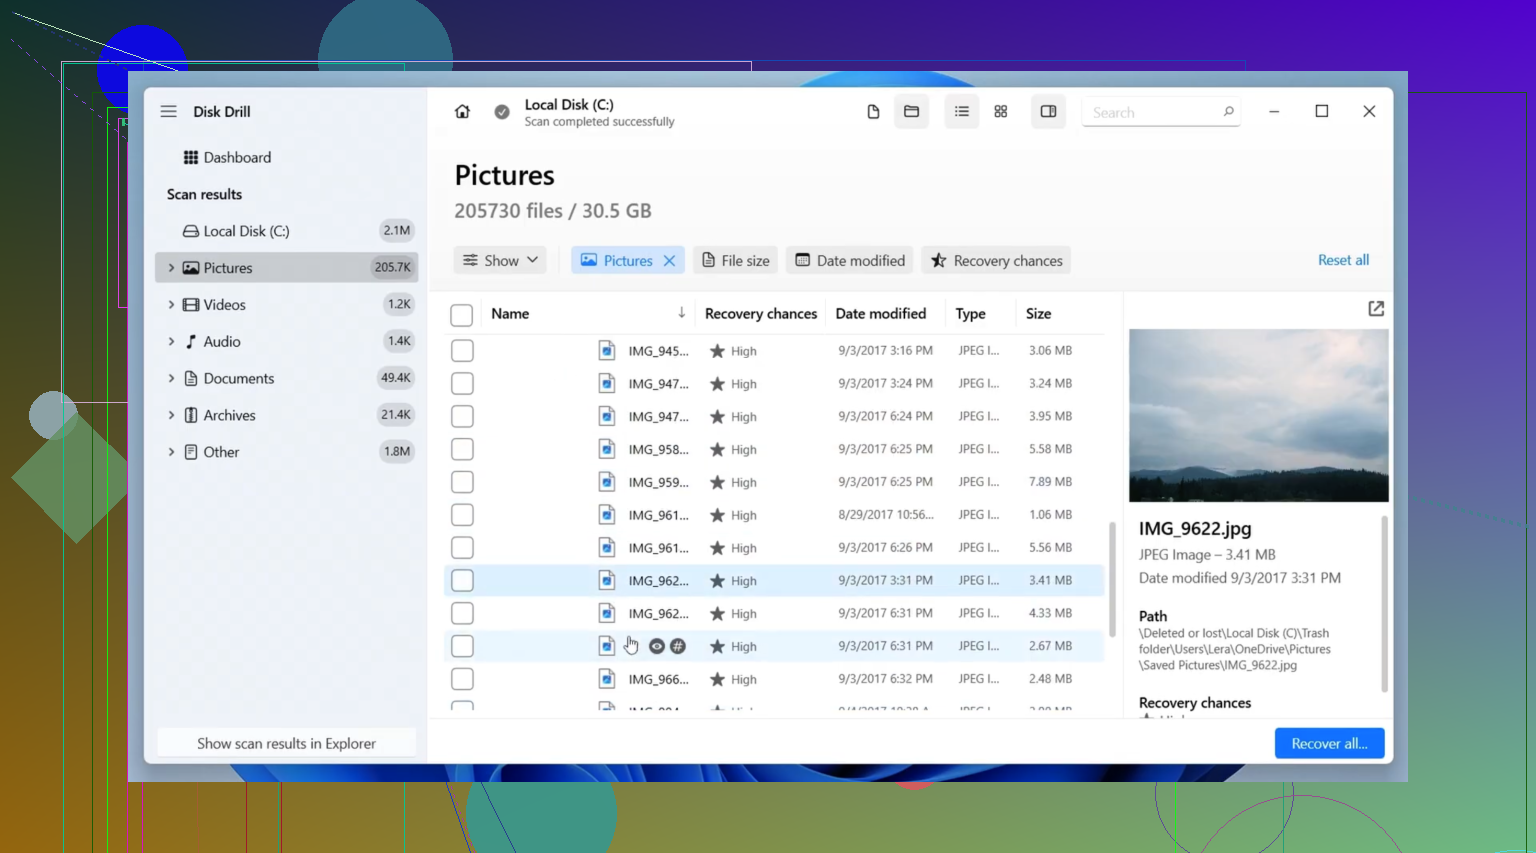Screen dimensions: 1536x853
Task: Click the star icon on the 7.89 MB row
Action: click(717, 482)
